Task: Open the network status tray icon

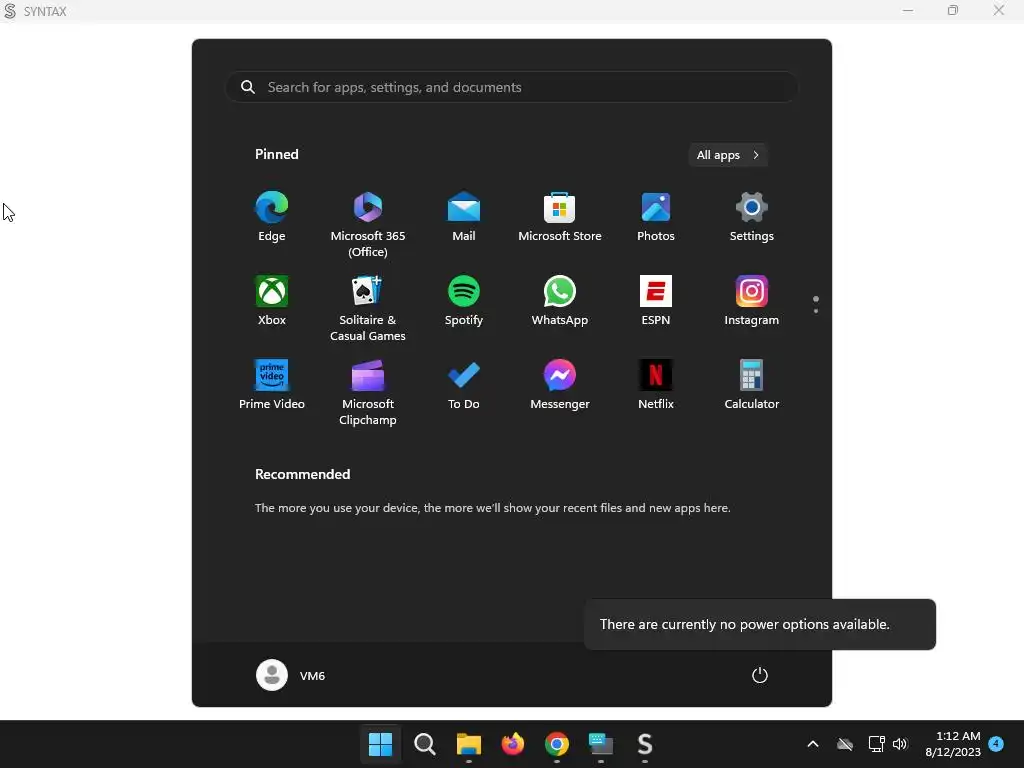Action: (x=876, y=744)
